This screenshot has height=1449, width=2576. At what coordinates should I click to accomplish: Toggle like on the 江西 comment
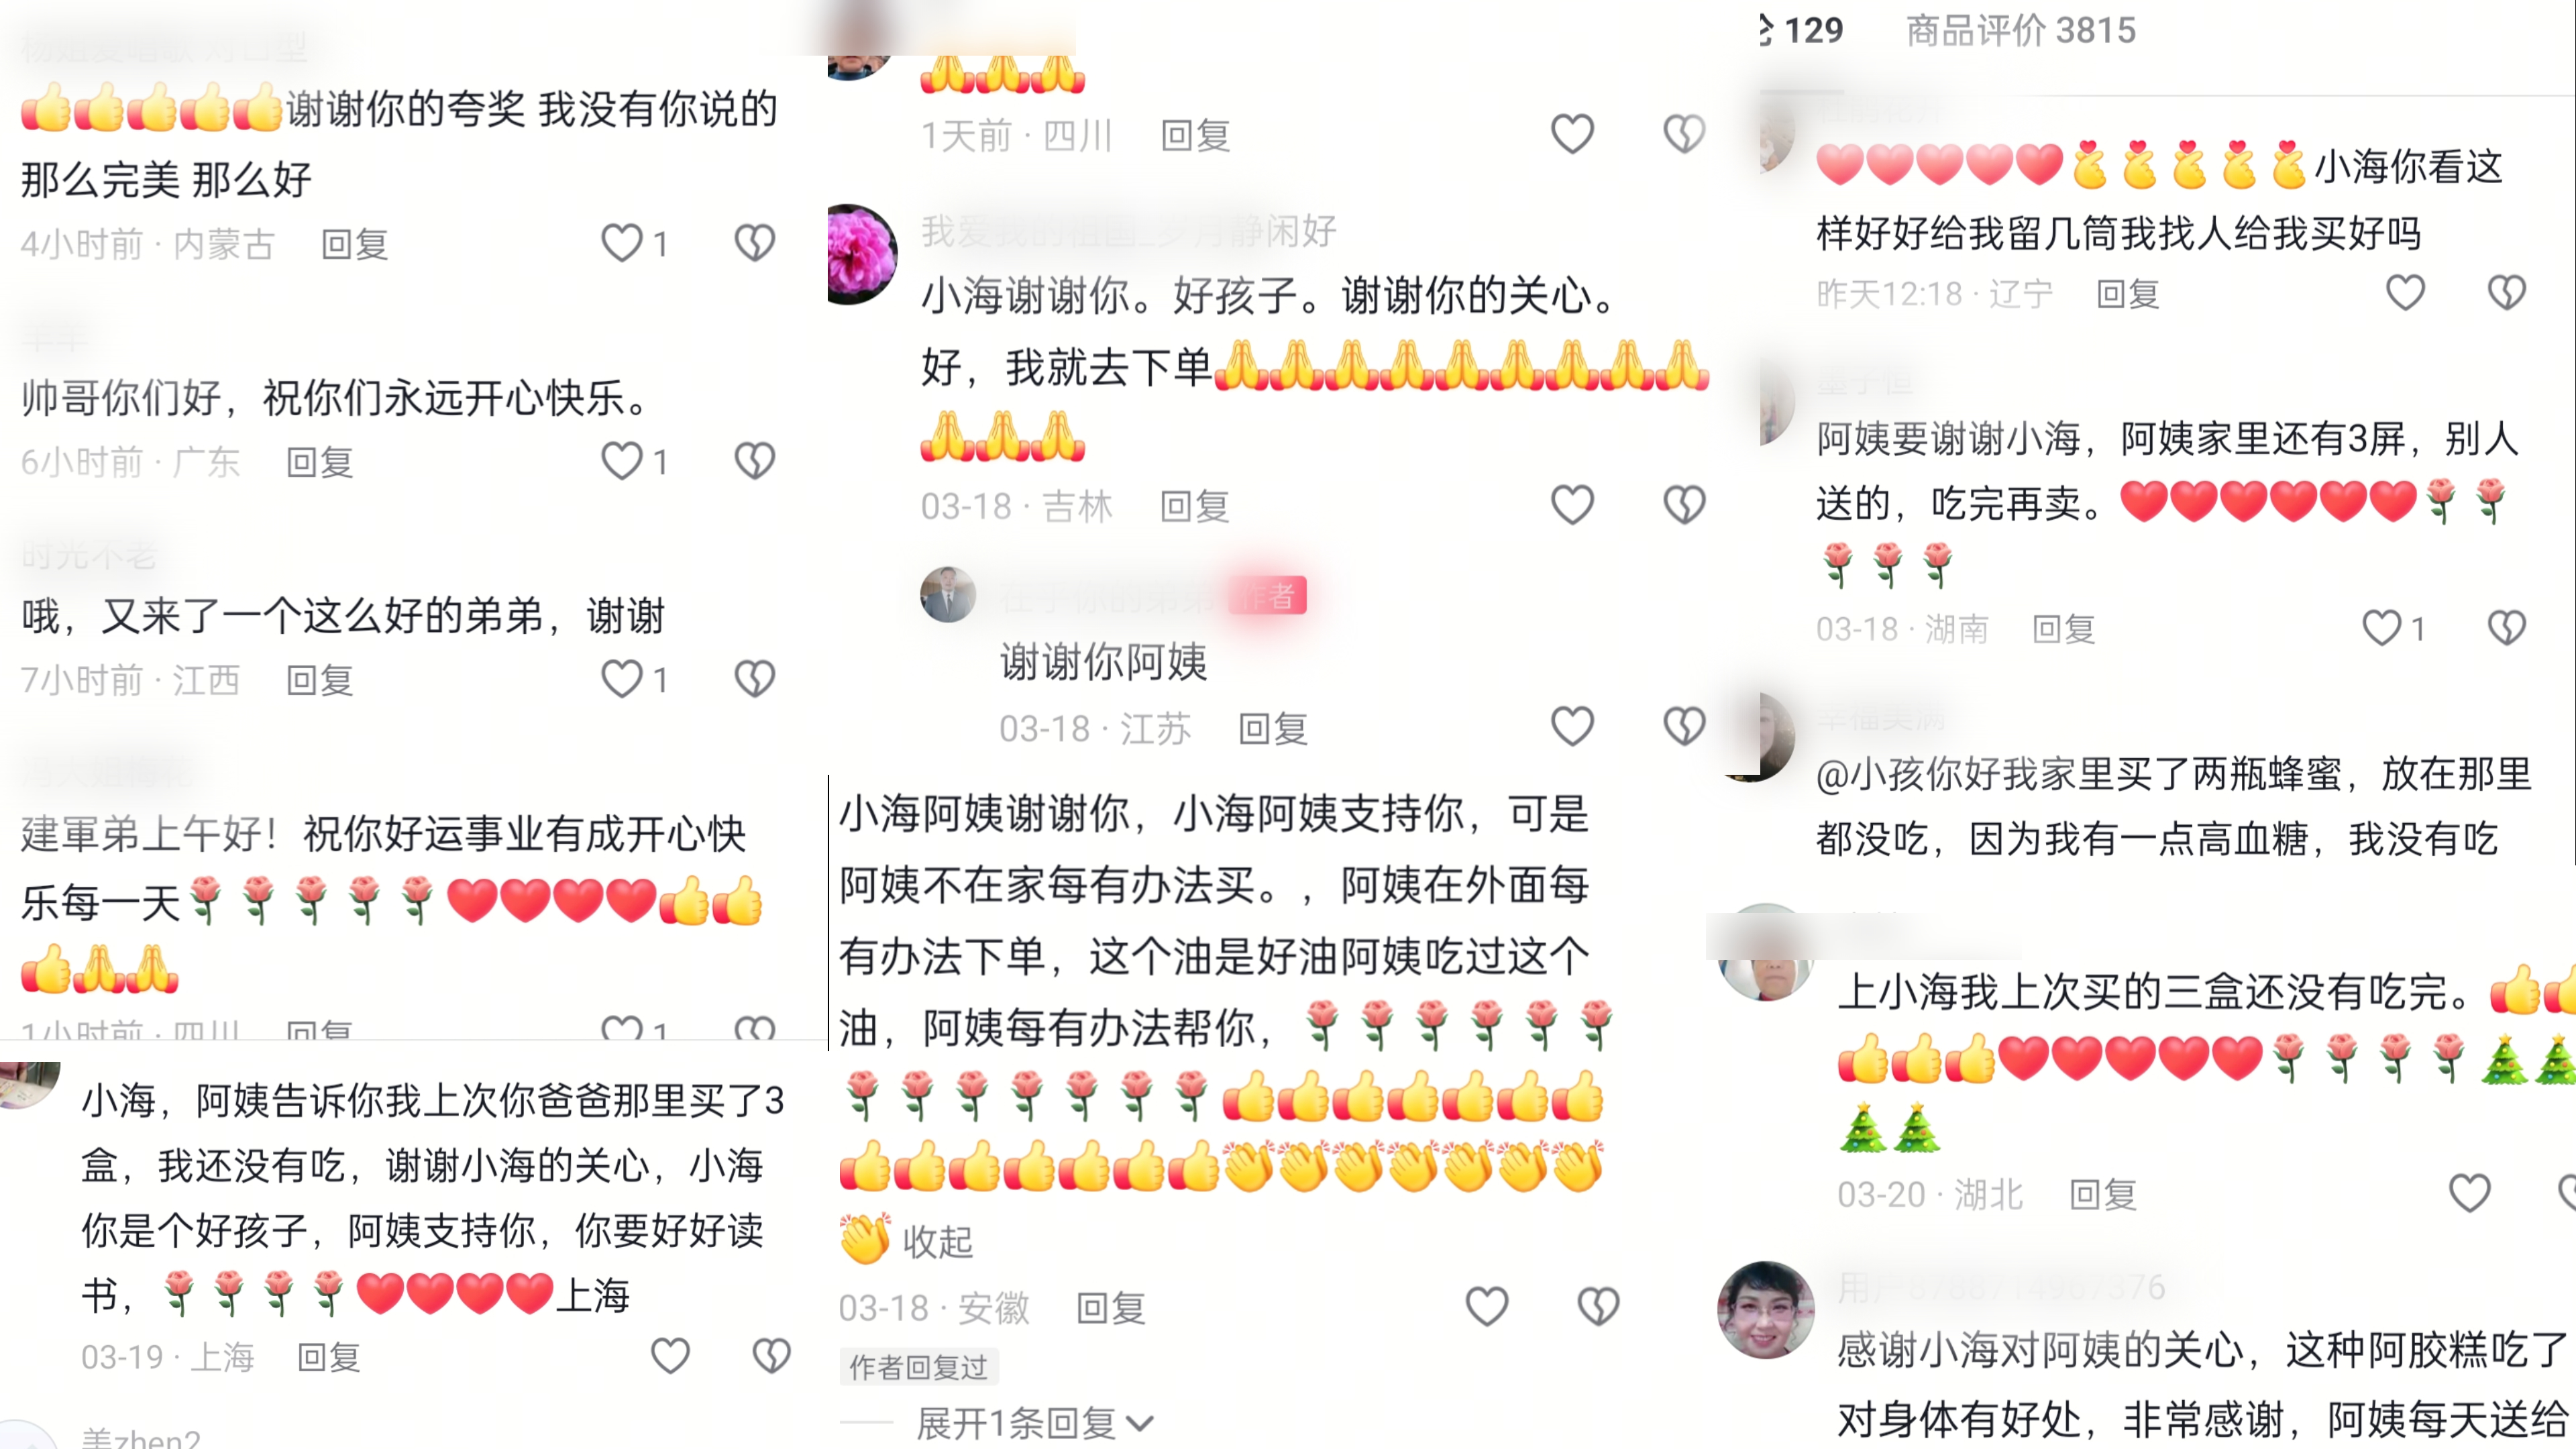(621, 679)
